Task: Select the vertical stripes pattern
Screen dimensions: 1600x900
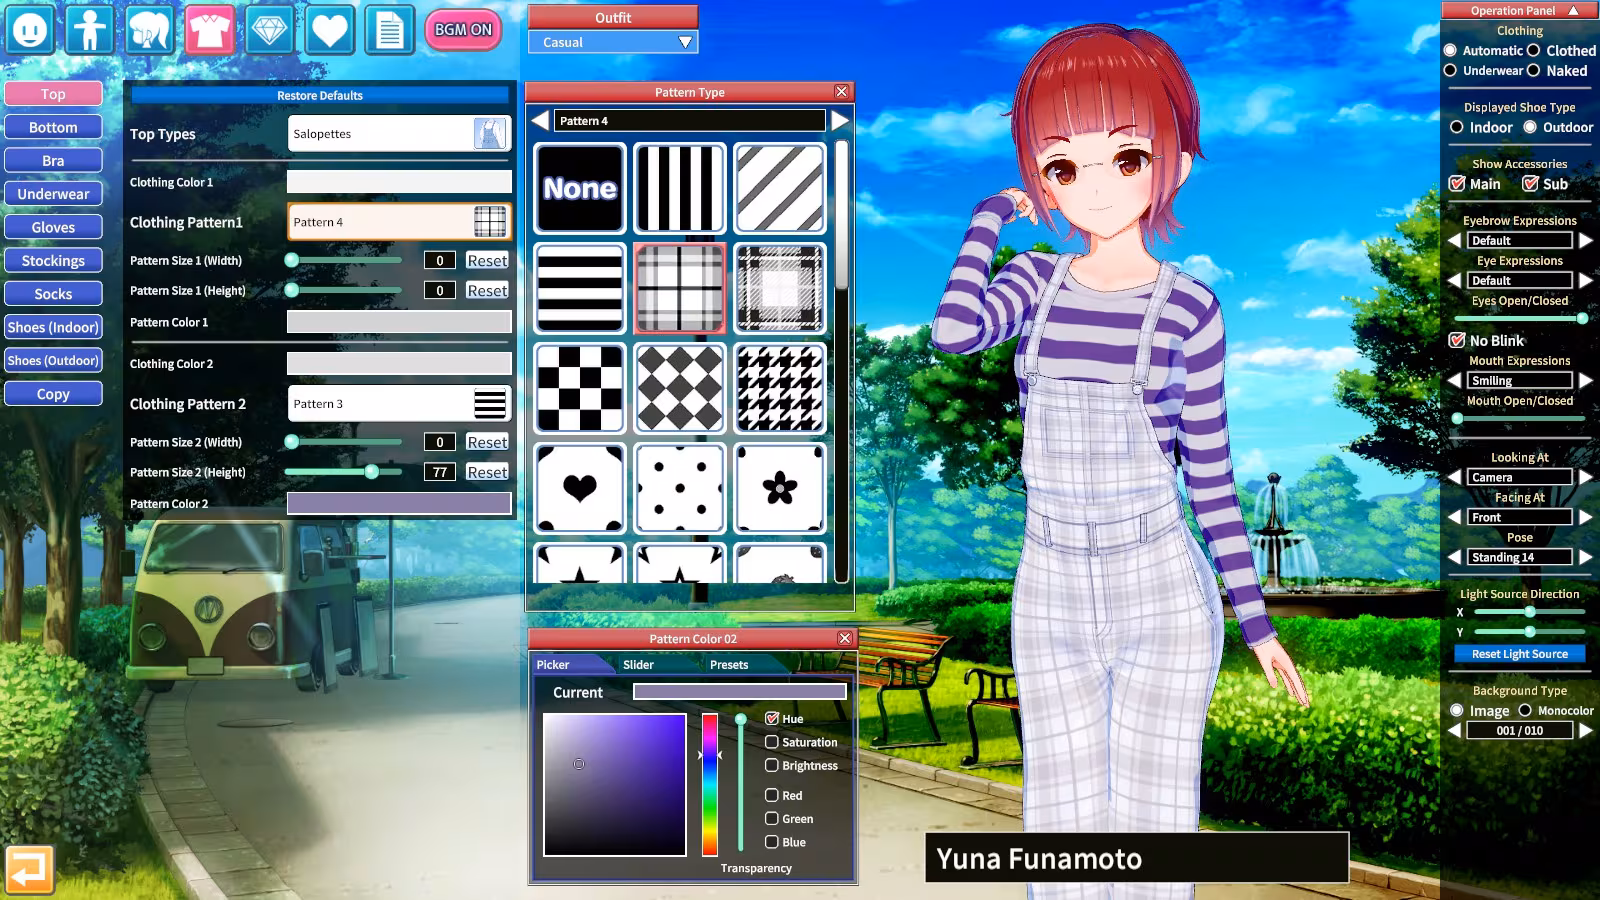Action: coord(680,188)
